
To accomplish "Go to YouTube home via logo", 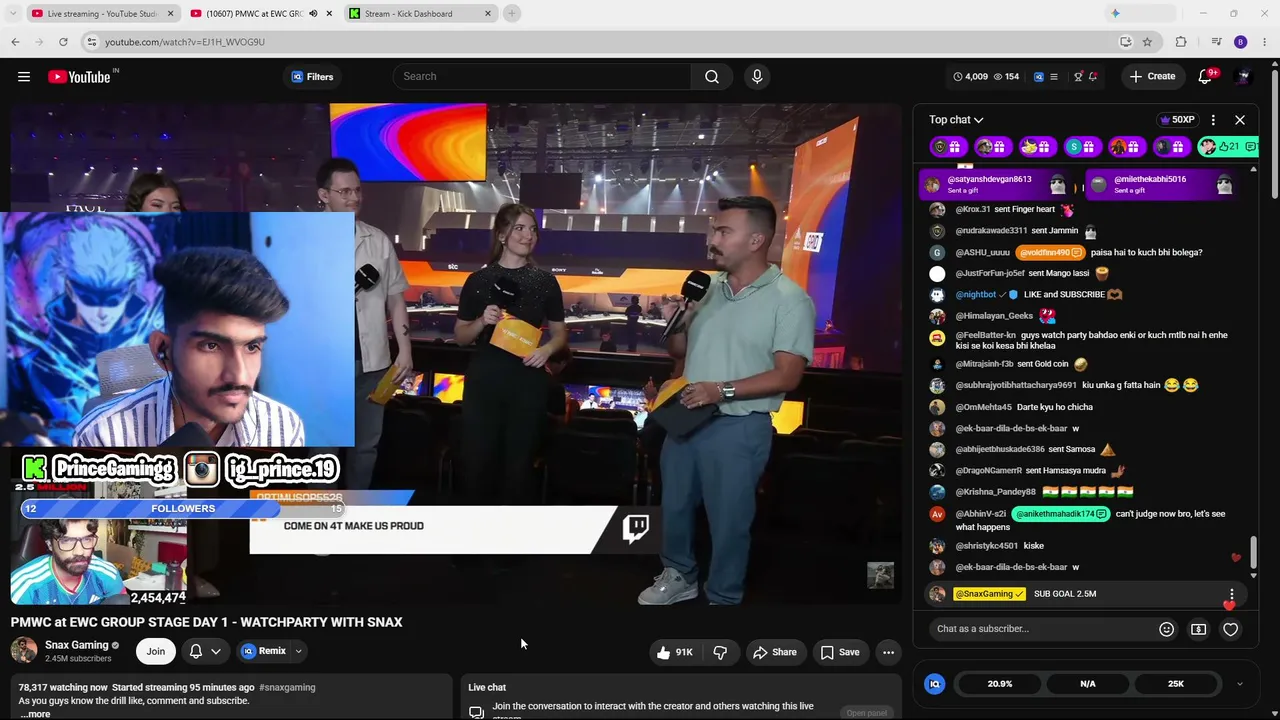I will 79,77.
